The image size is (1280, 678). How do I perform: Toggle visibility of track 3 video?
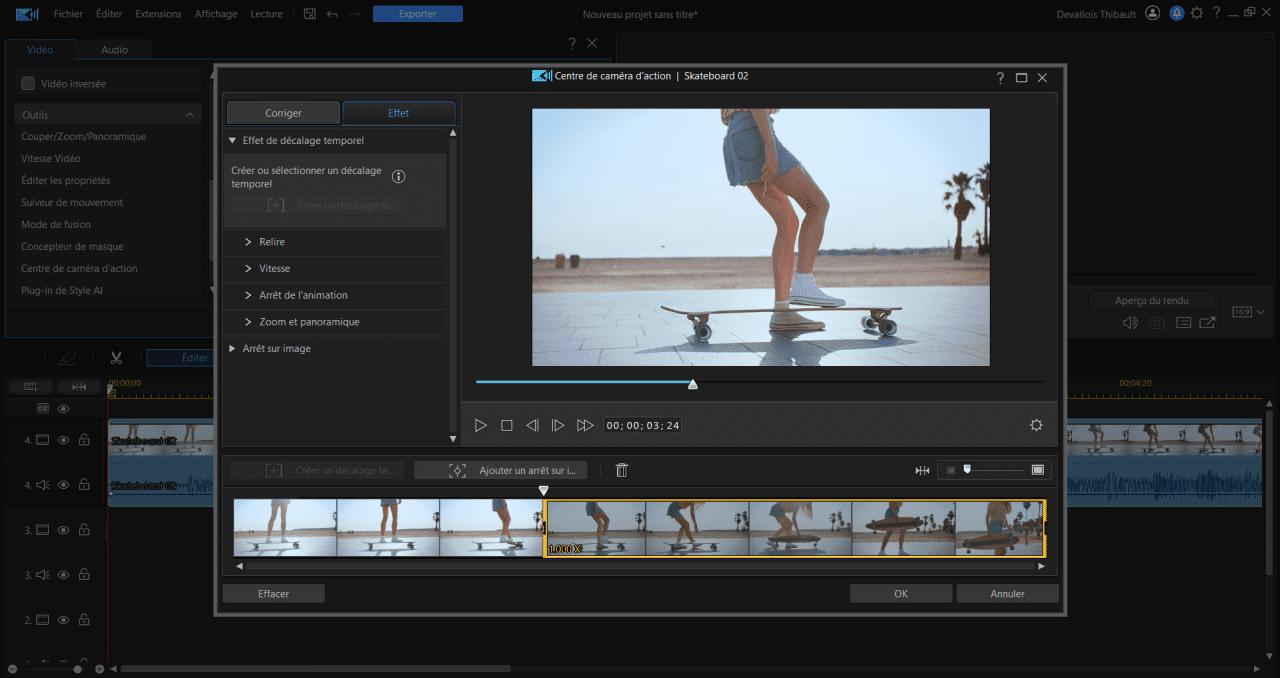(63, 529)
